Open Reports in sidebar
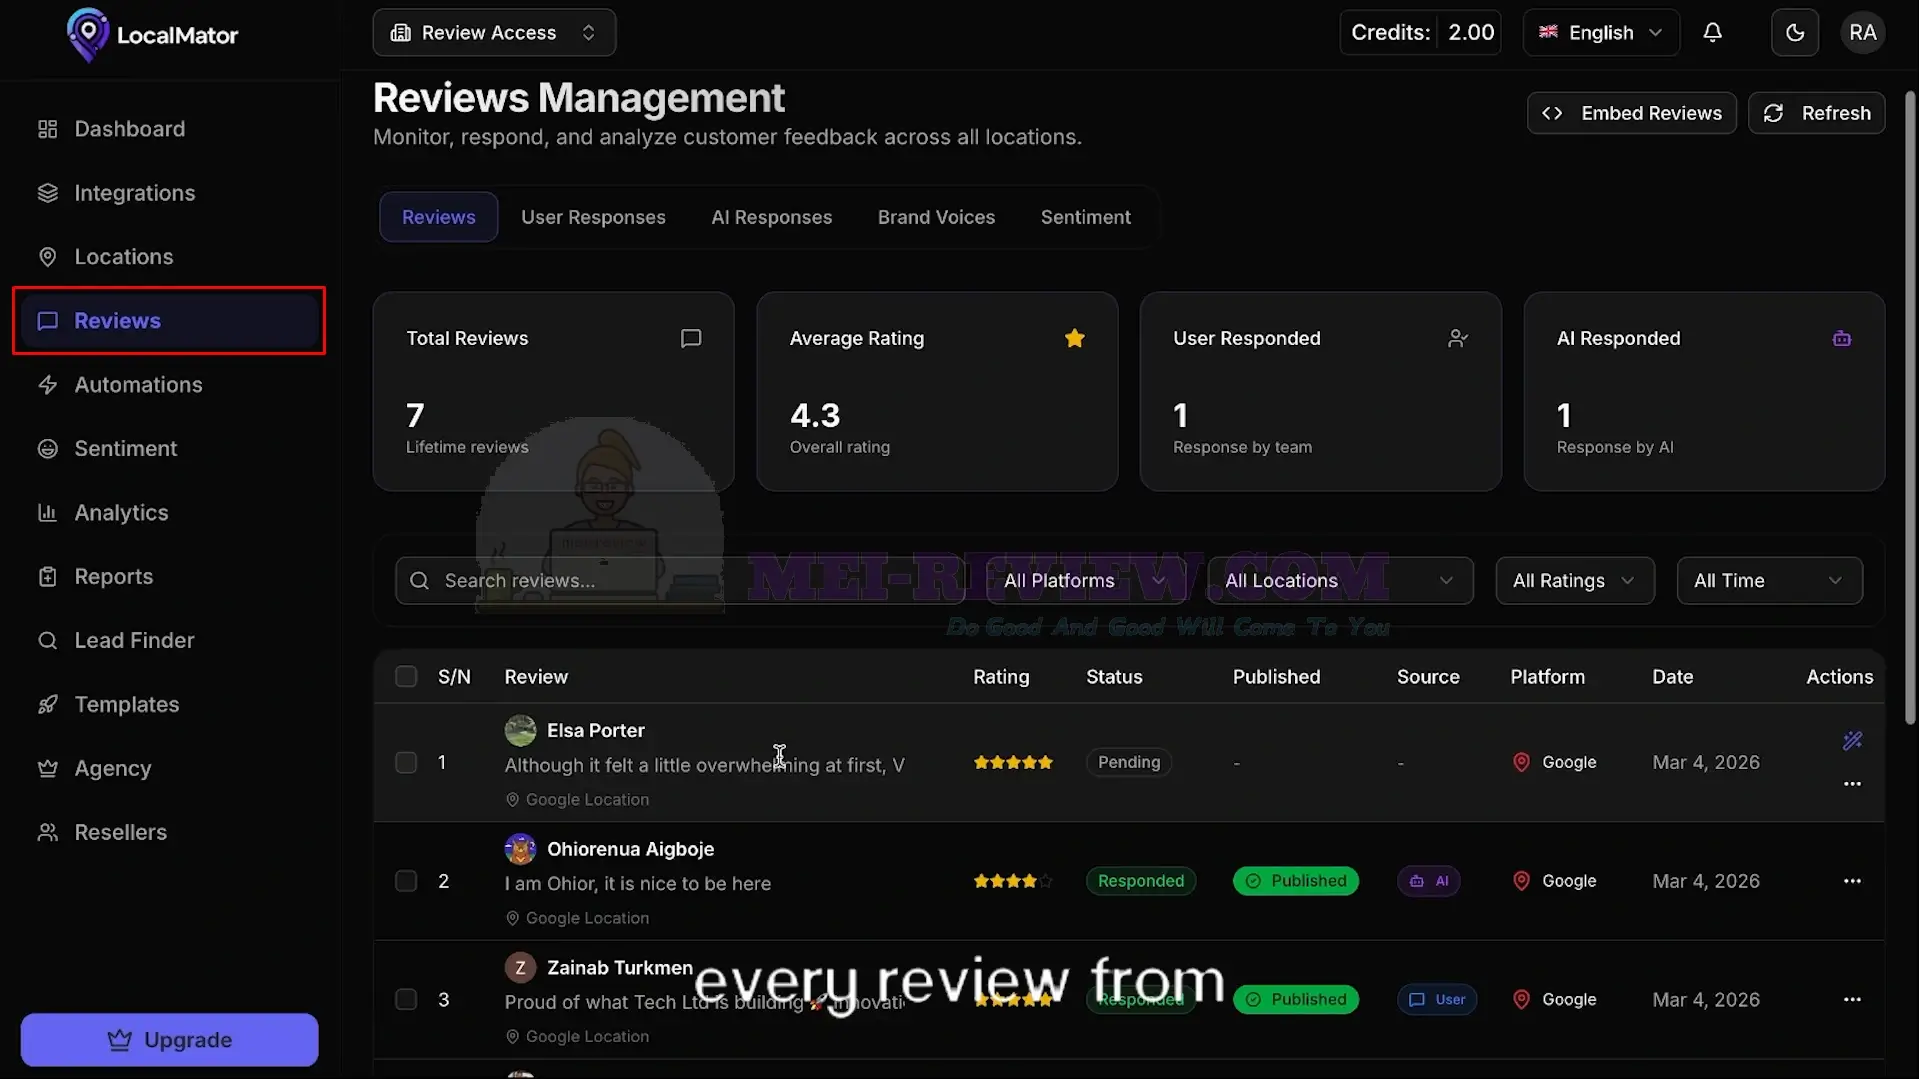The image size is (1919, 1079). click(x=169, y=577)
